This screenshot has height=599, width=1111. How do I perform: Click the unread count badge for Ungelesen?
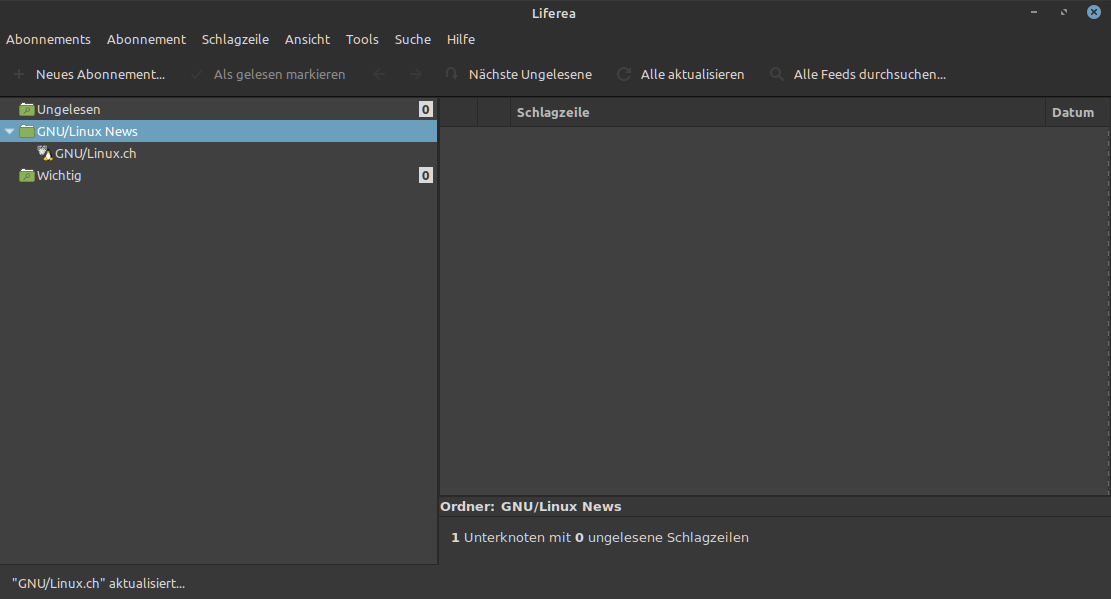pos(425,109)
